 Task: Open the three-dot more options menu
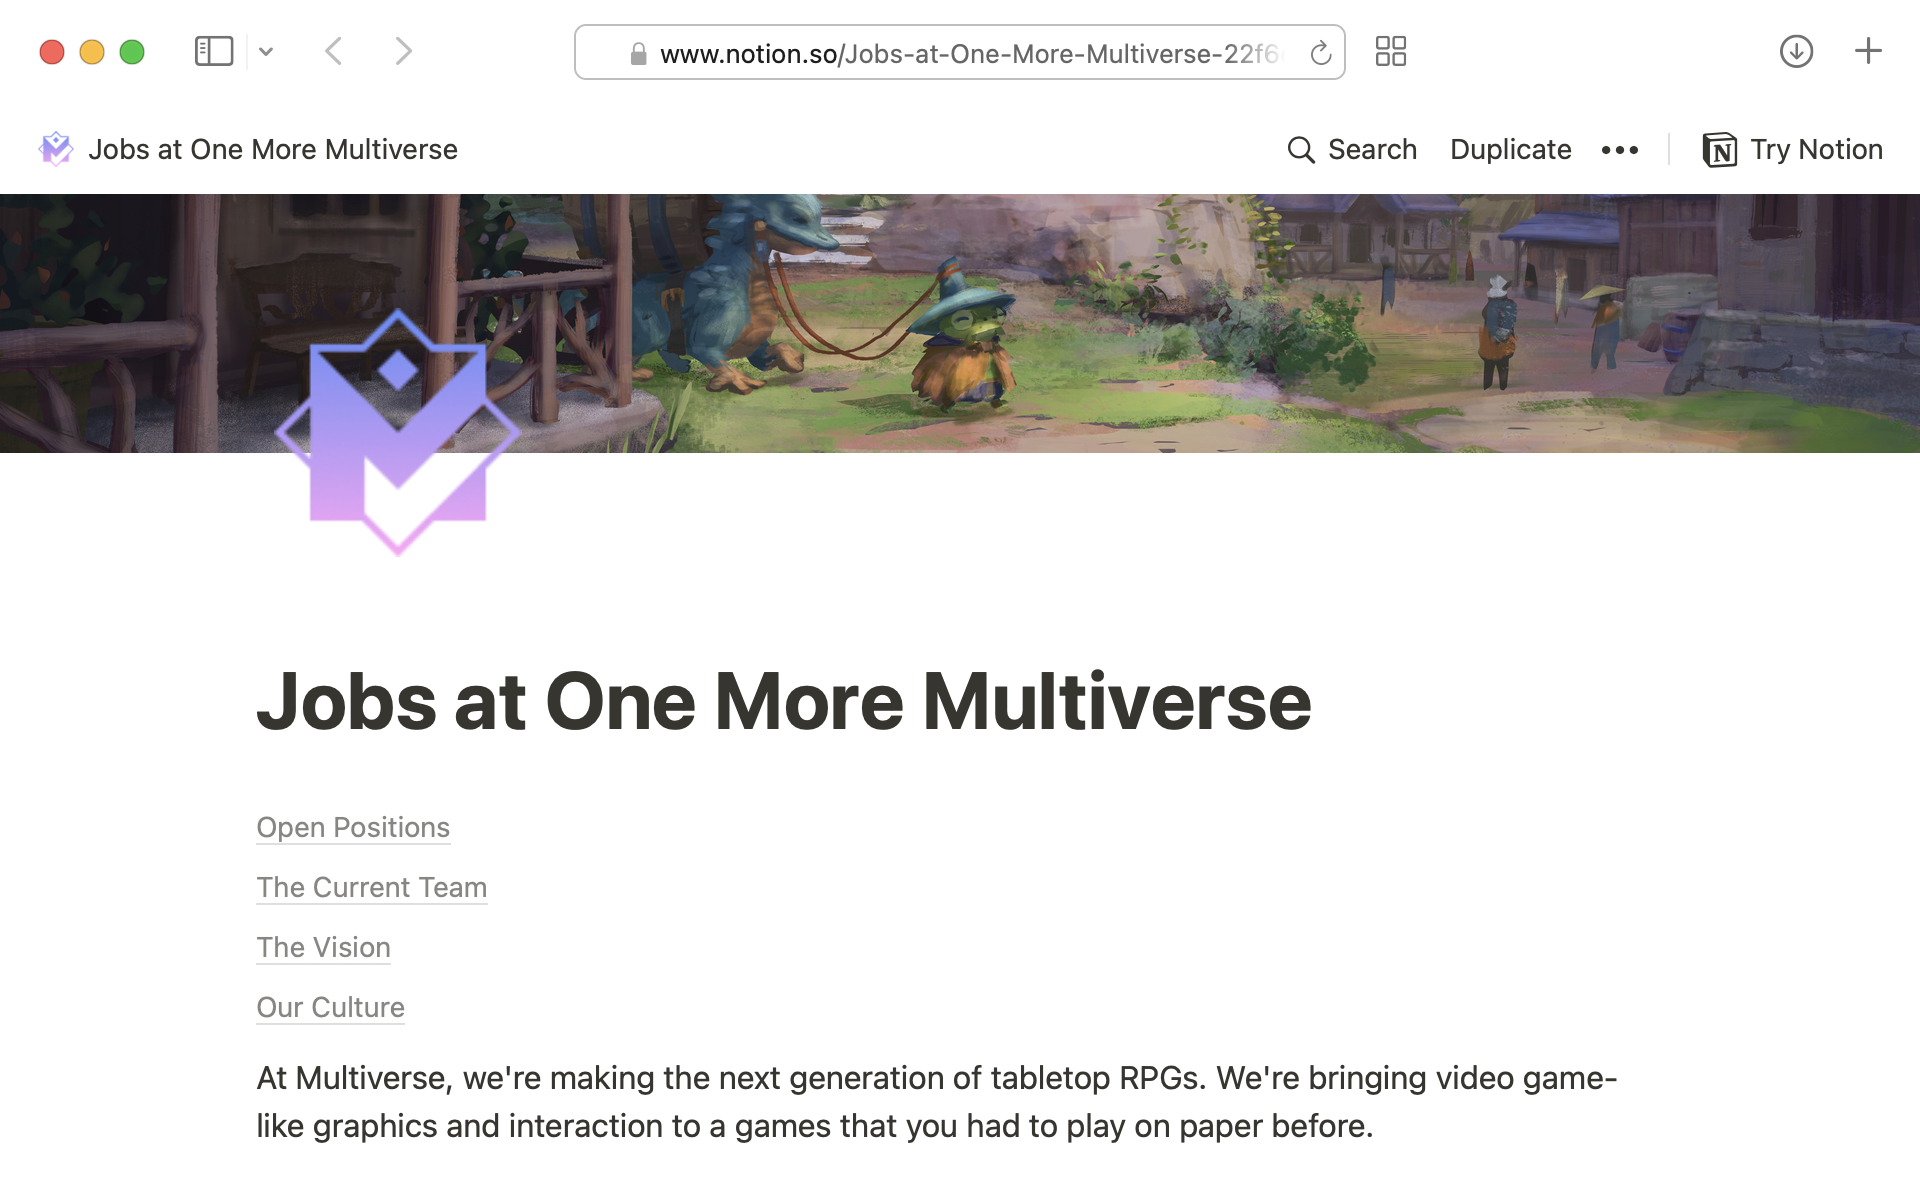(1619, 150)
